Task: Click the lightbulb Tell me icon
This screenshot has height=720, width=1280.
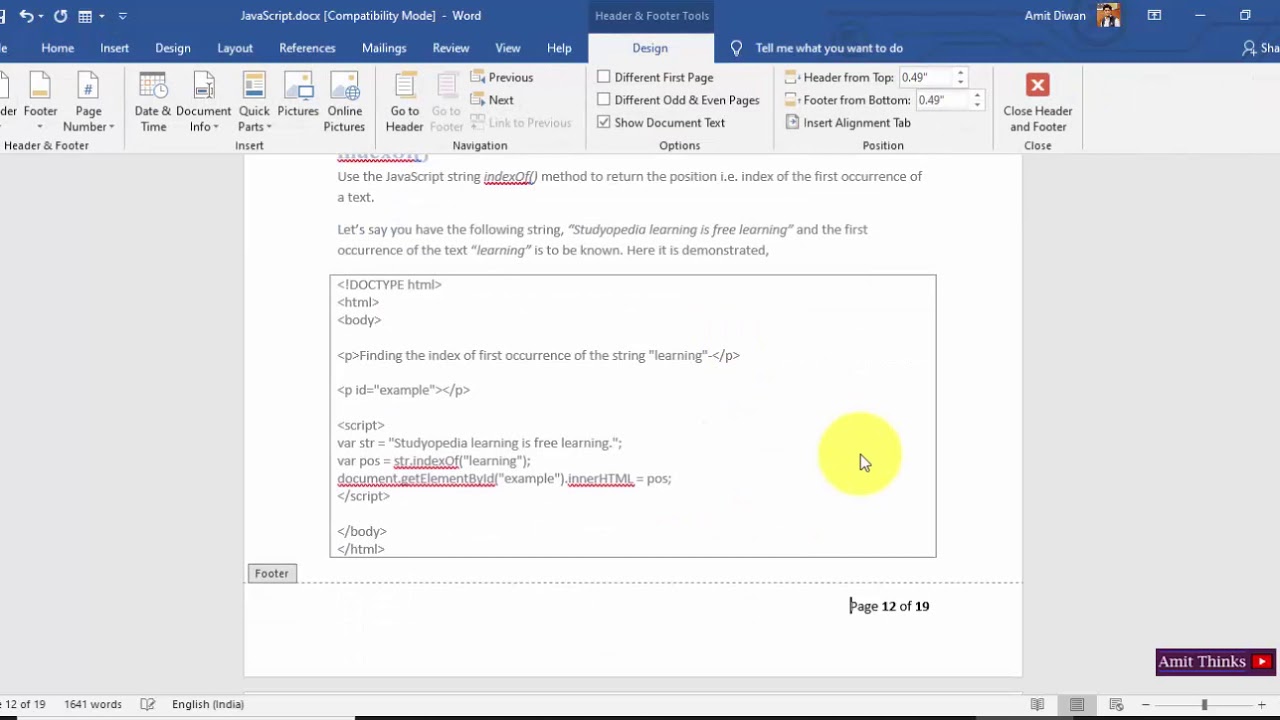Action: tap(737, 48)
